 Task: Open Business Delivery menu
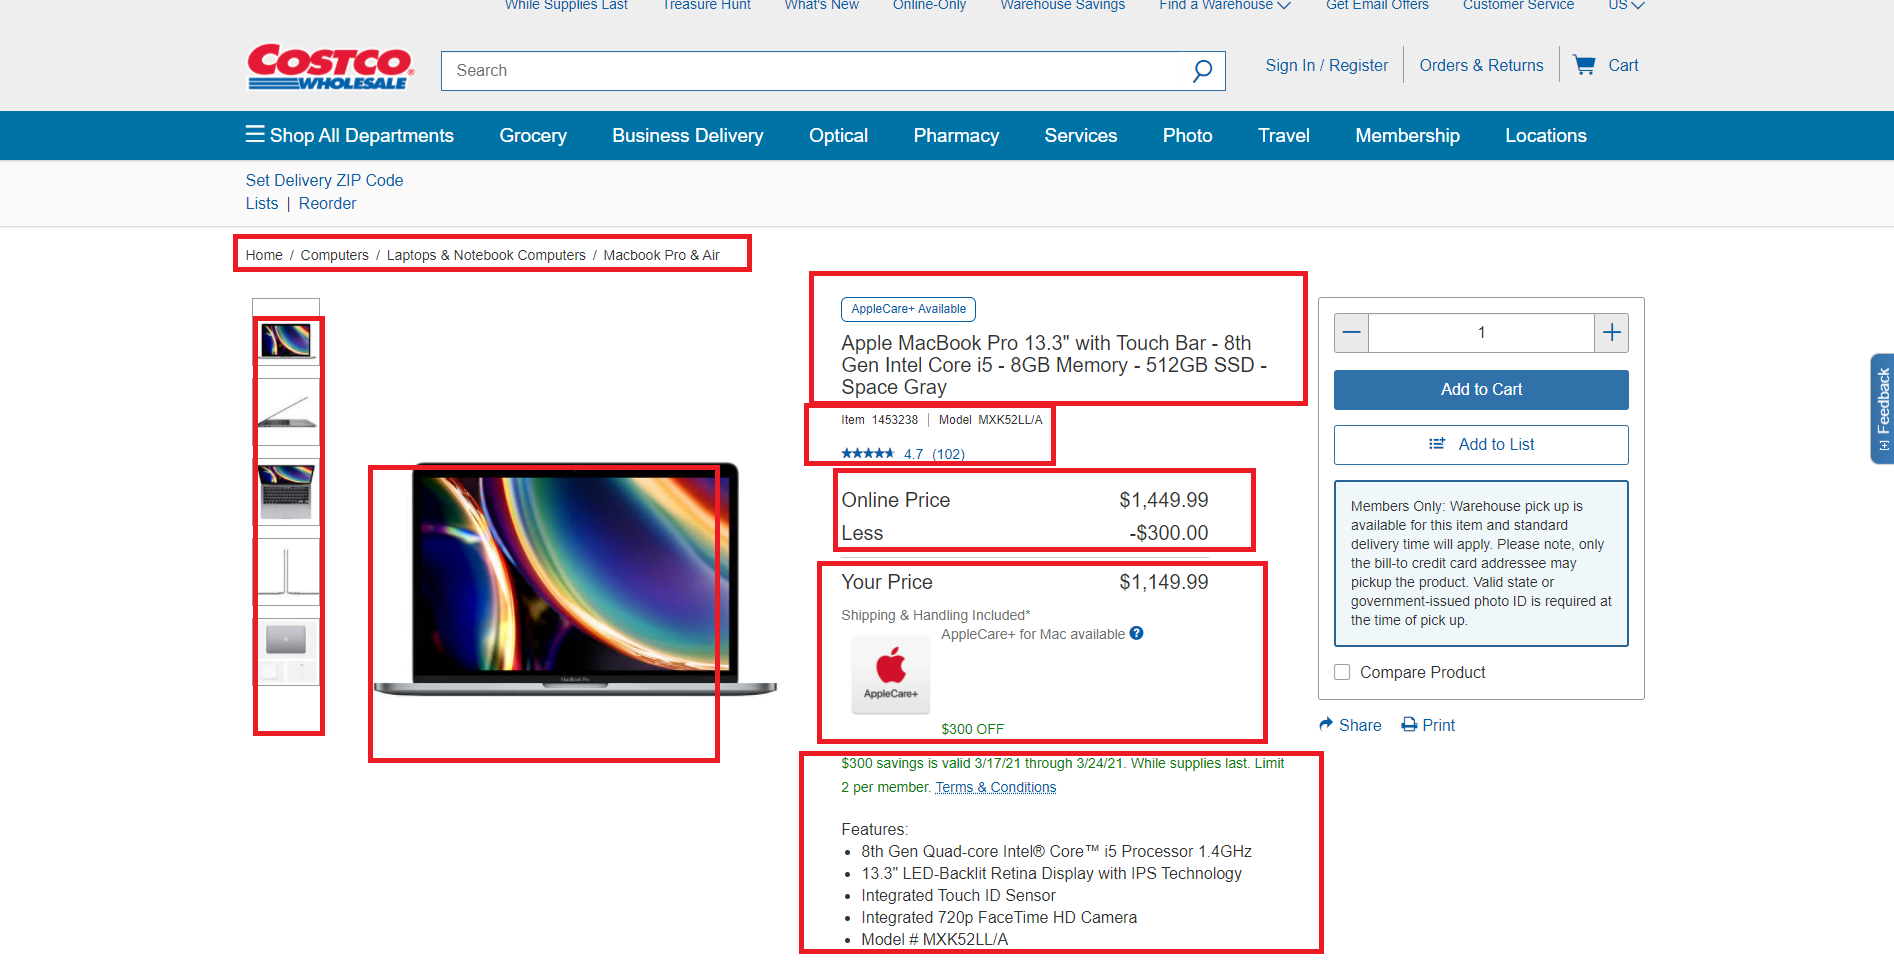(x=688, y=135)
